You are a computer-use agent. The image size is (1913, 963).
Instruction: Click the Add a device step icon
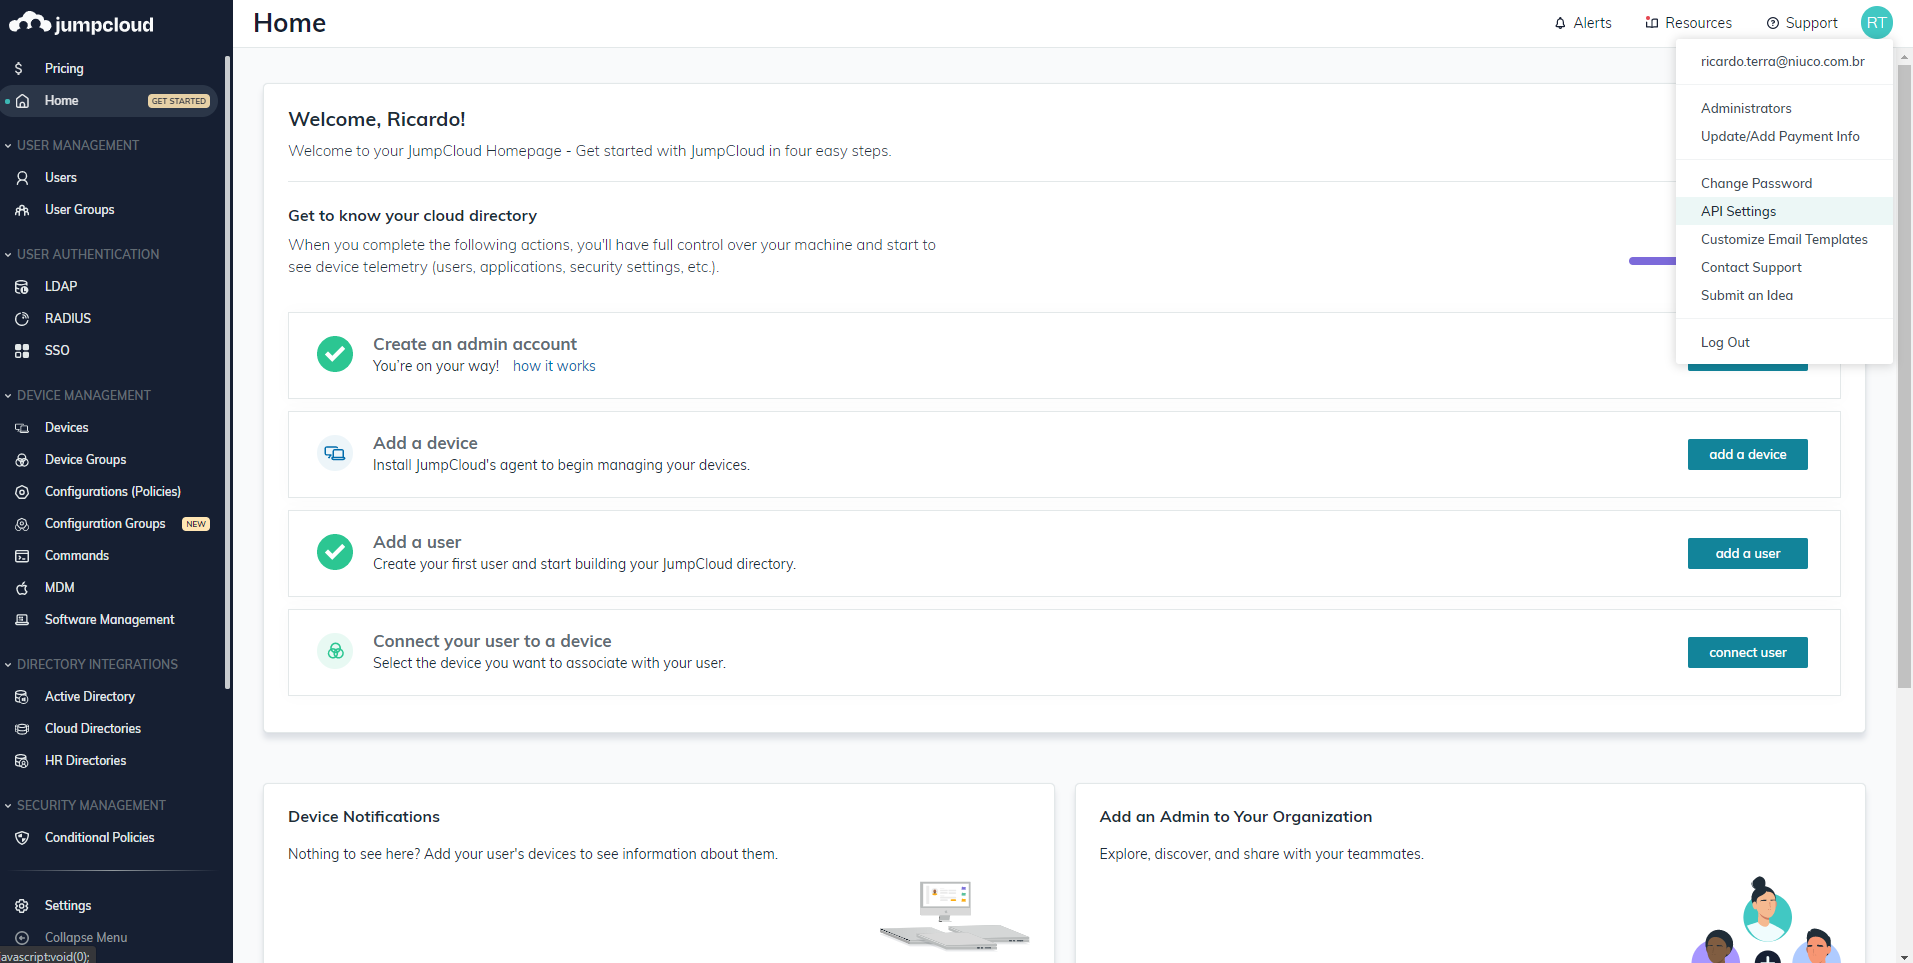335,454
